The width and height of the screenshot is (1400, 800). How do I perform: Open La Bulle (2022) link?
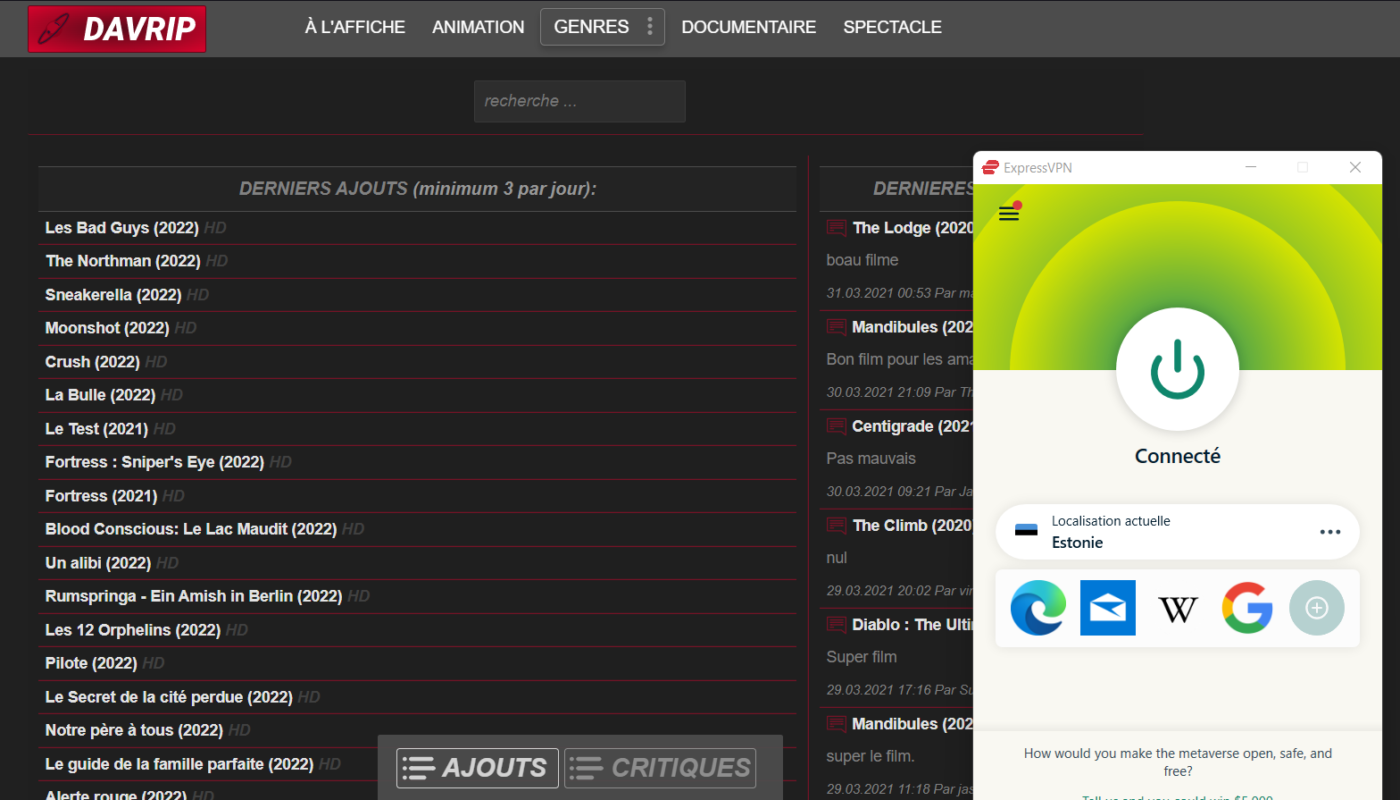tap(100, 395)
